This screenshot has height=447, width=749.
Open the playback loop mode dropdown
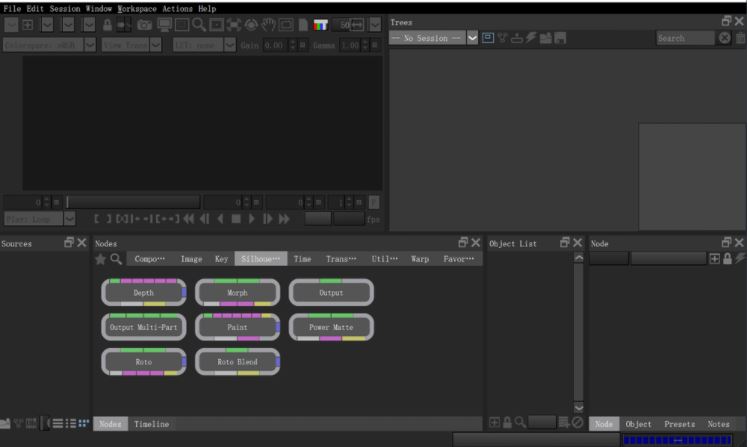tap(69, 218)
